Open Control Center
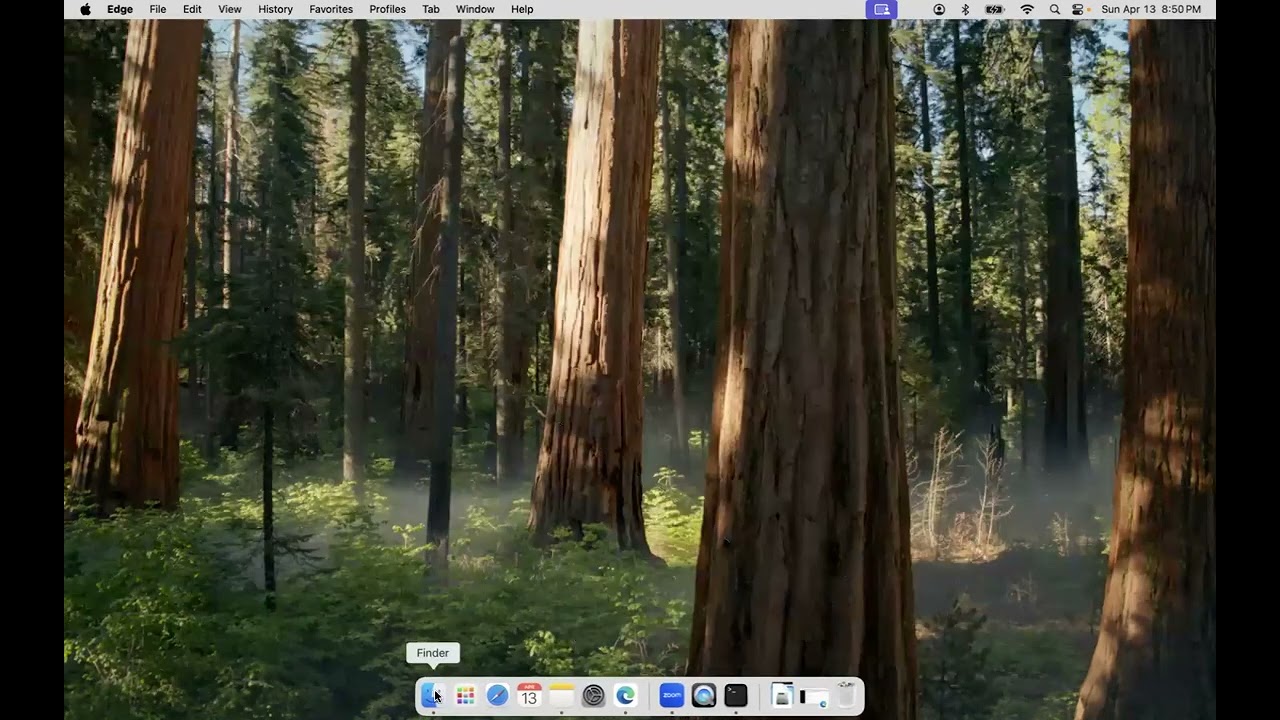The image size is (1280, 720). (1078, 9)
